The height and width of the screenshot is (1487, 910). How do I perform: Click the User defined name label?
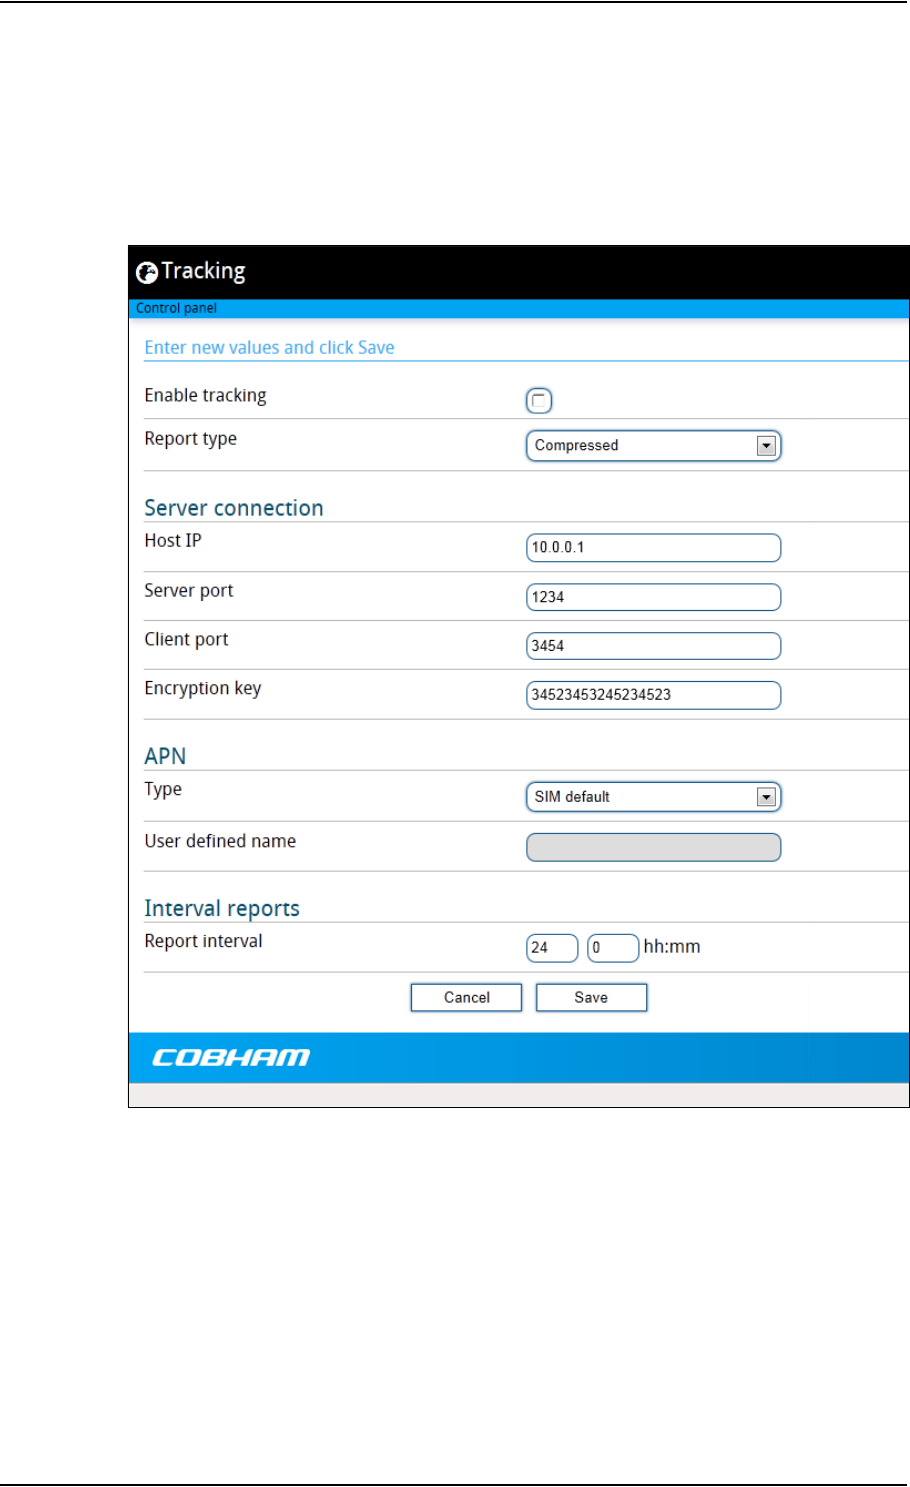tap(220, 841)
